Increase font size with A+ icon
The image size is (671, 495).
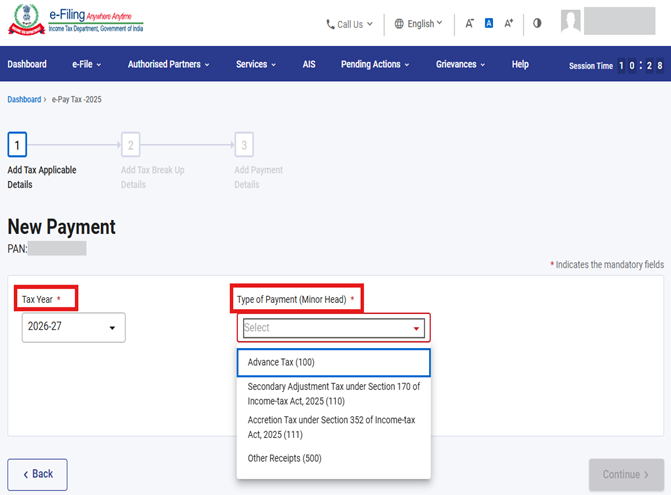[509, 23]
